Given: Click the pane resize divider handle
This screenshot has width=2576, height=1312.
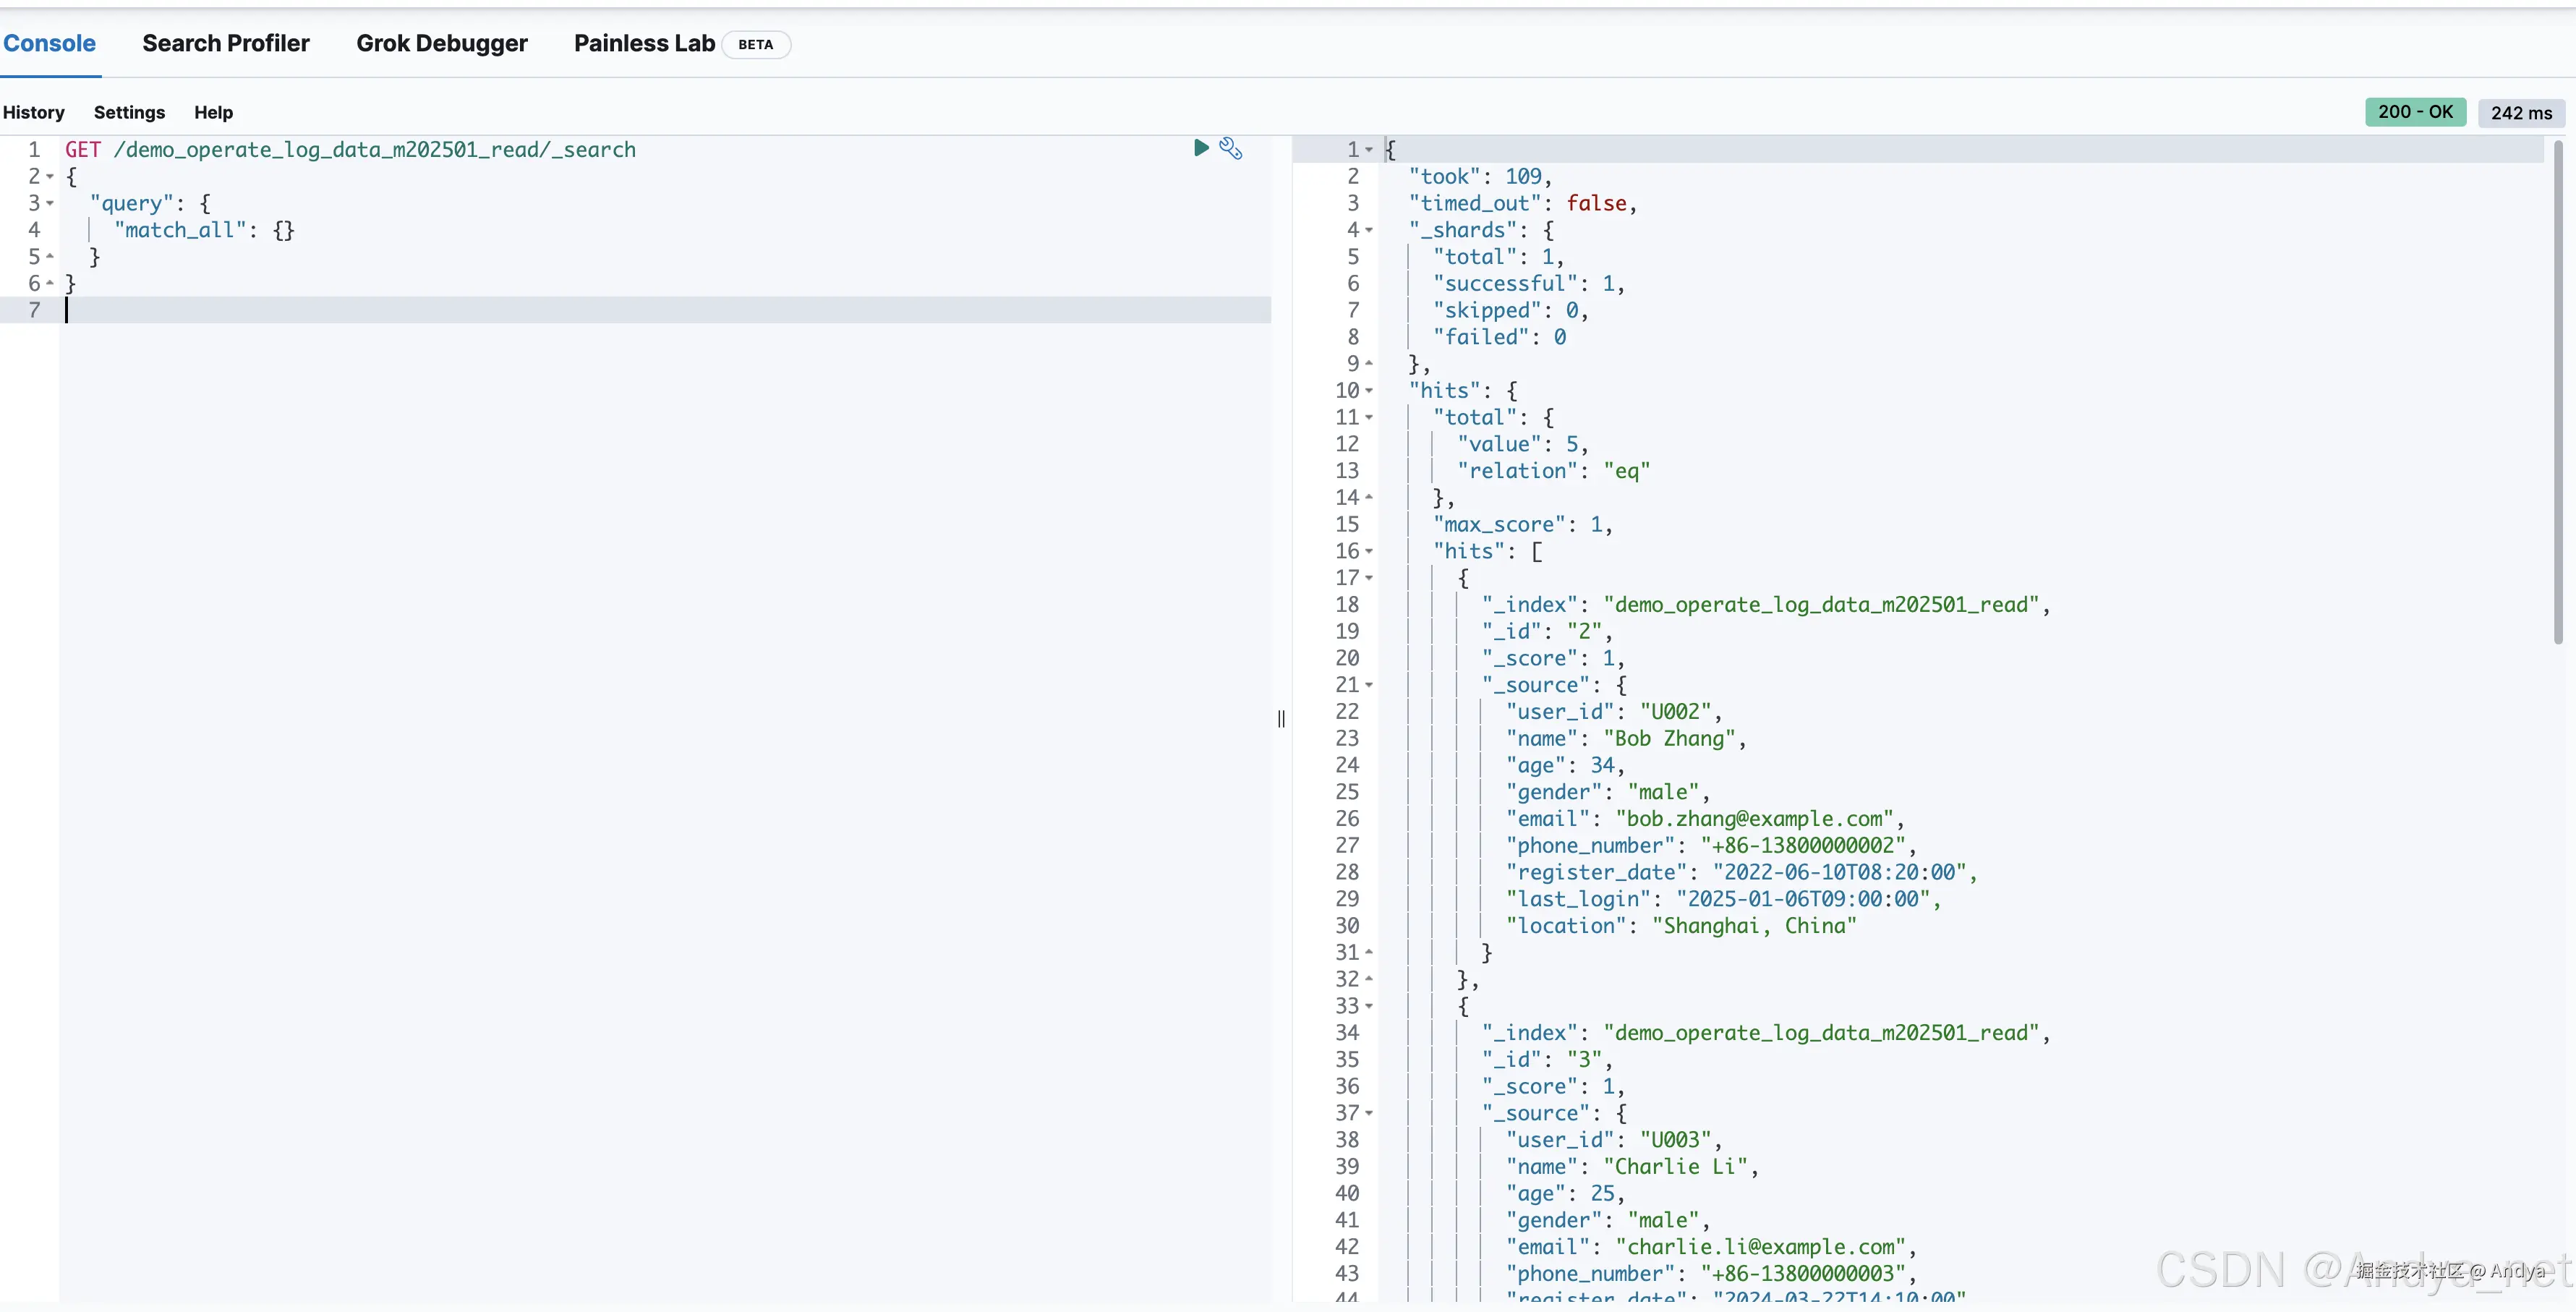Looking at the screenshot, I should point(1281,719).
